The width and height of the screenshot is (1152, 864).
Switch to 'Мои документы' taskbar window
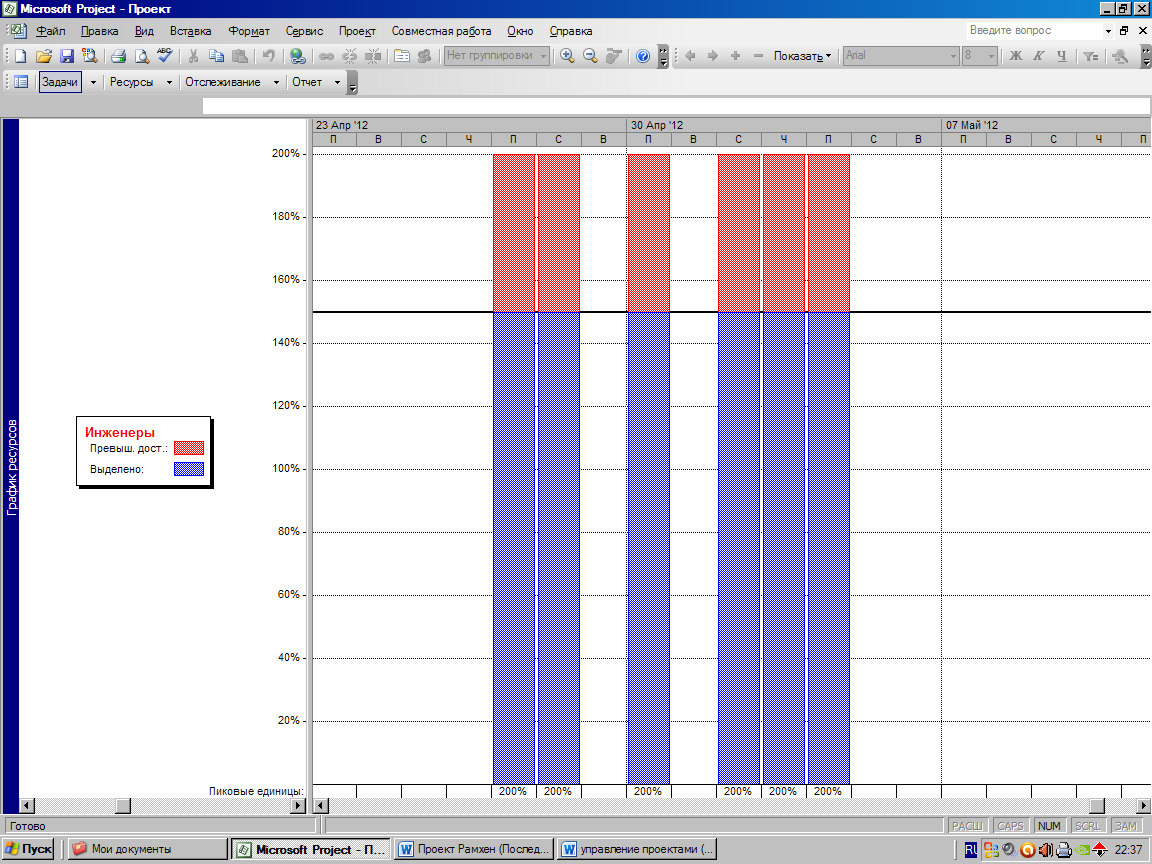[x=148, y=849]
